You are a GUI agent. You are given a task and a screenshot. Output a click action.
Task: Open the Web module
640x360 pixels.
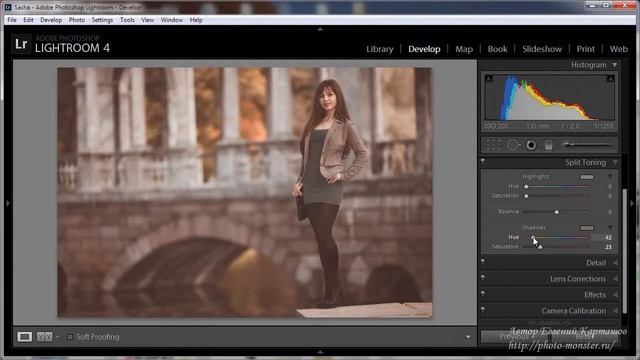(x=618, y=49)
